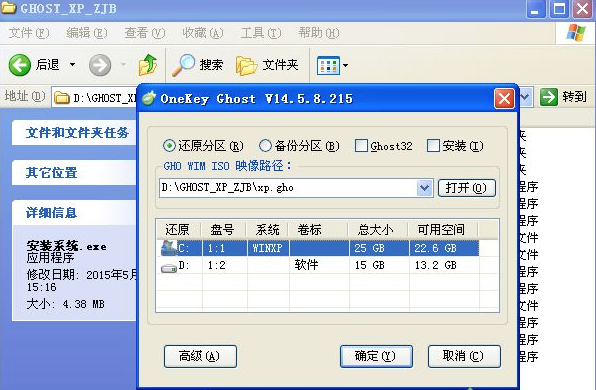Click the WINXP system cell
The image size is (596, 390).
pyautogui.click(x=268, y=248)
